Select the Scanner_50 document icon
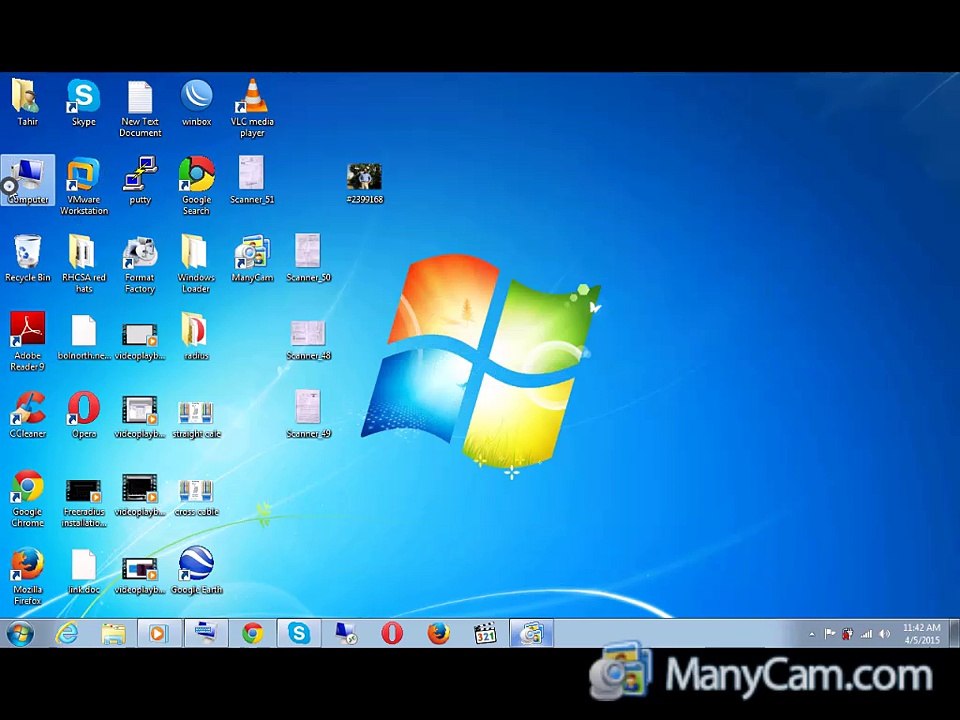This screenshot has height=720, width=960. 309,258
